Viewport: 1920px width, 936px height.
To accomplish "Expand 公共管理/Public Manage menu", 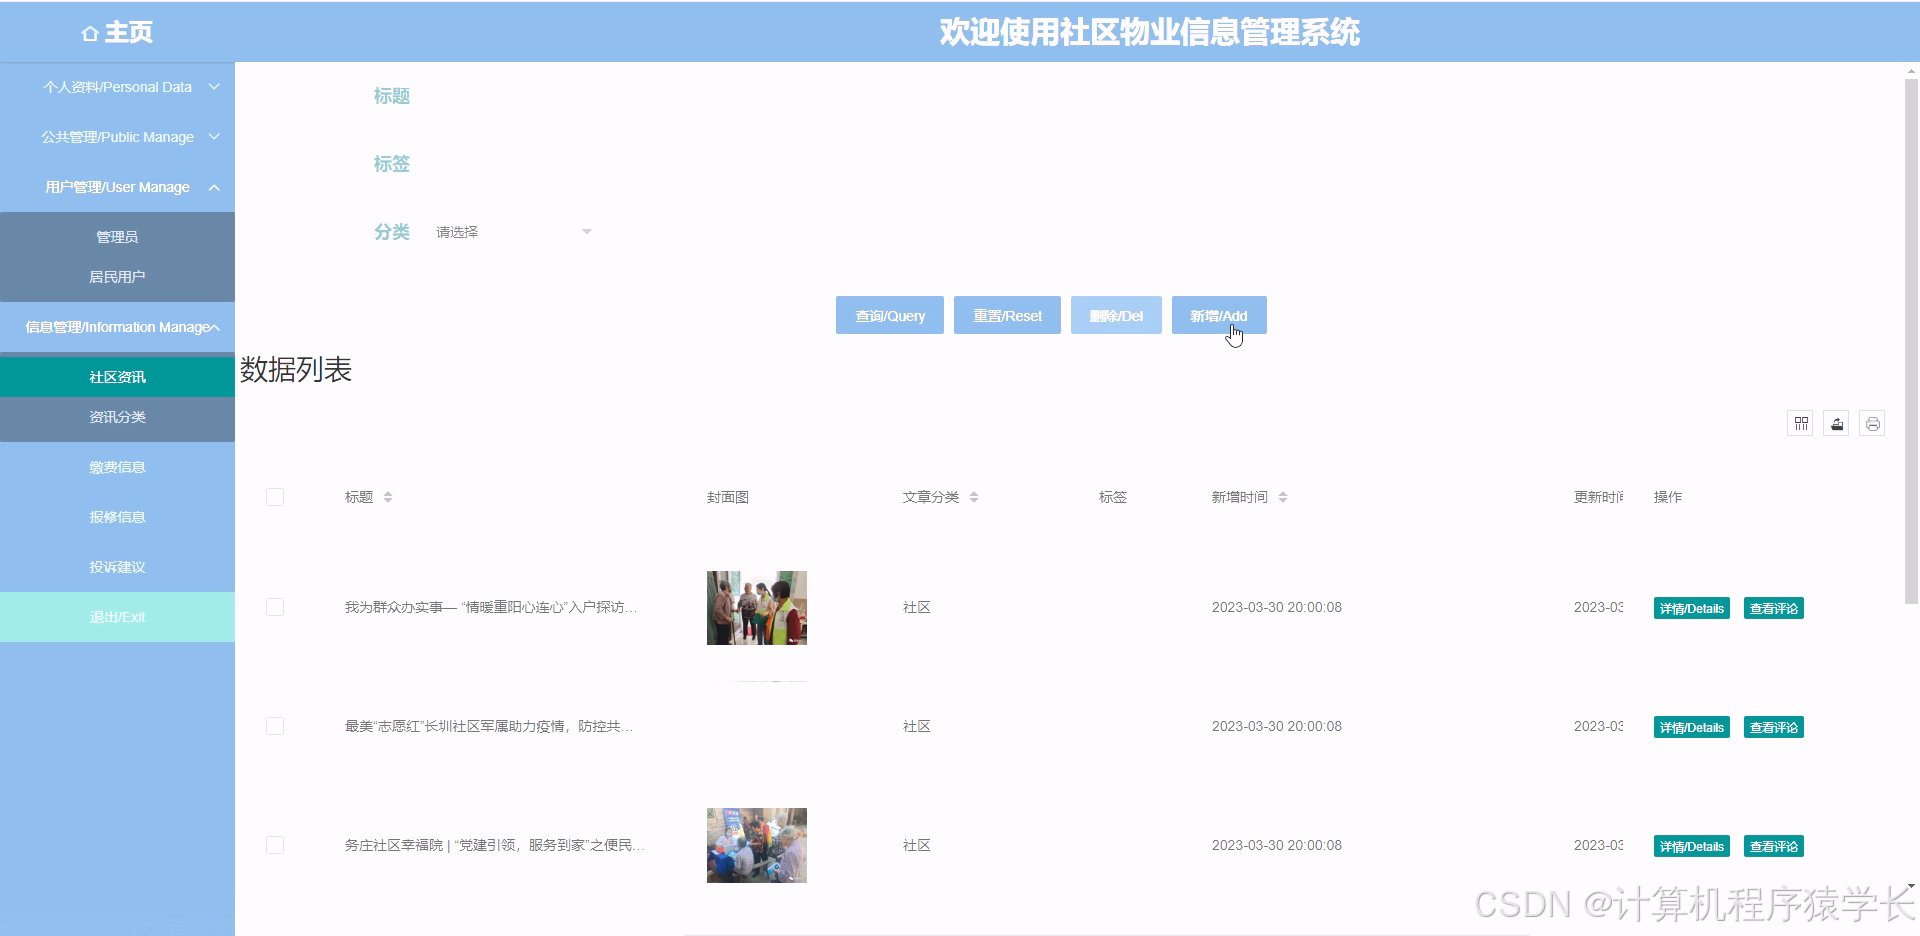I will click(x=117, y=137).
